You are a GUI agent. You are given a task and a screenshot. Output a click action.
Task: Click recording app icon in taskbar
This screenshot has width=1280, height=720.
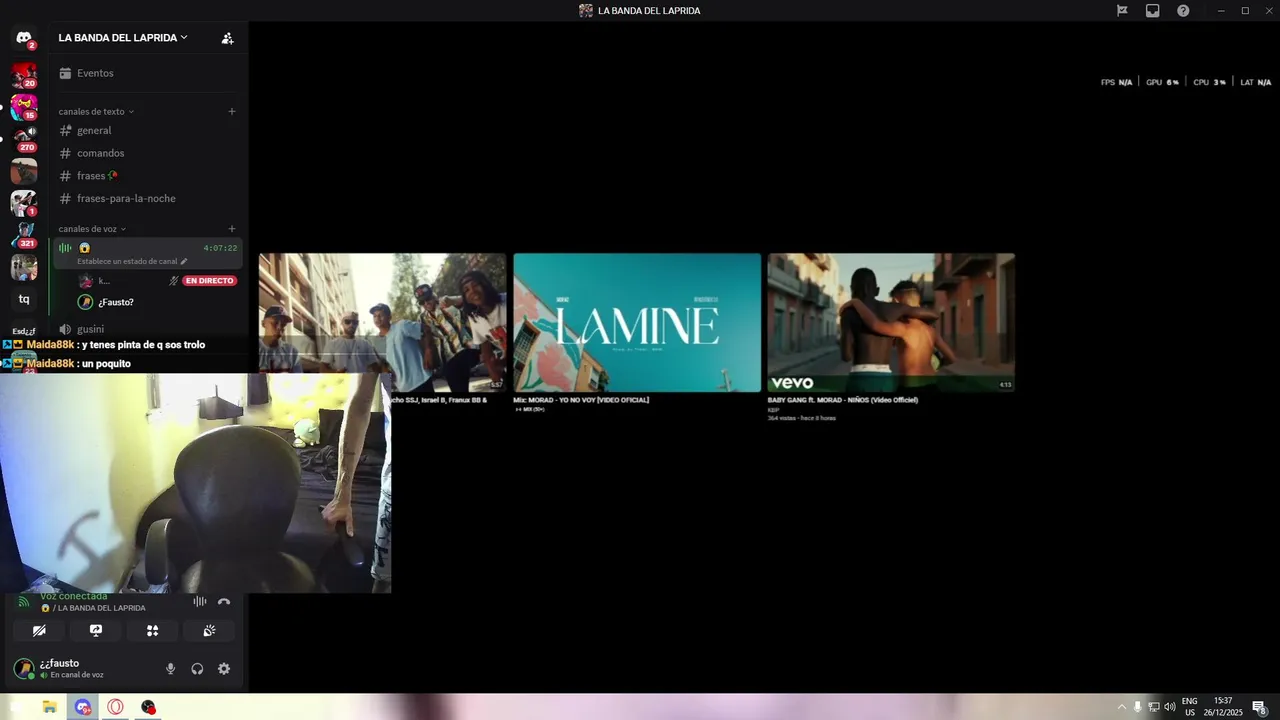pos(148,707)
